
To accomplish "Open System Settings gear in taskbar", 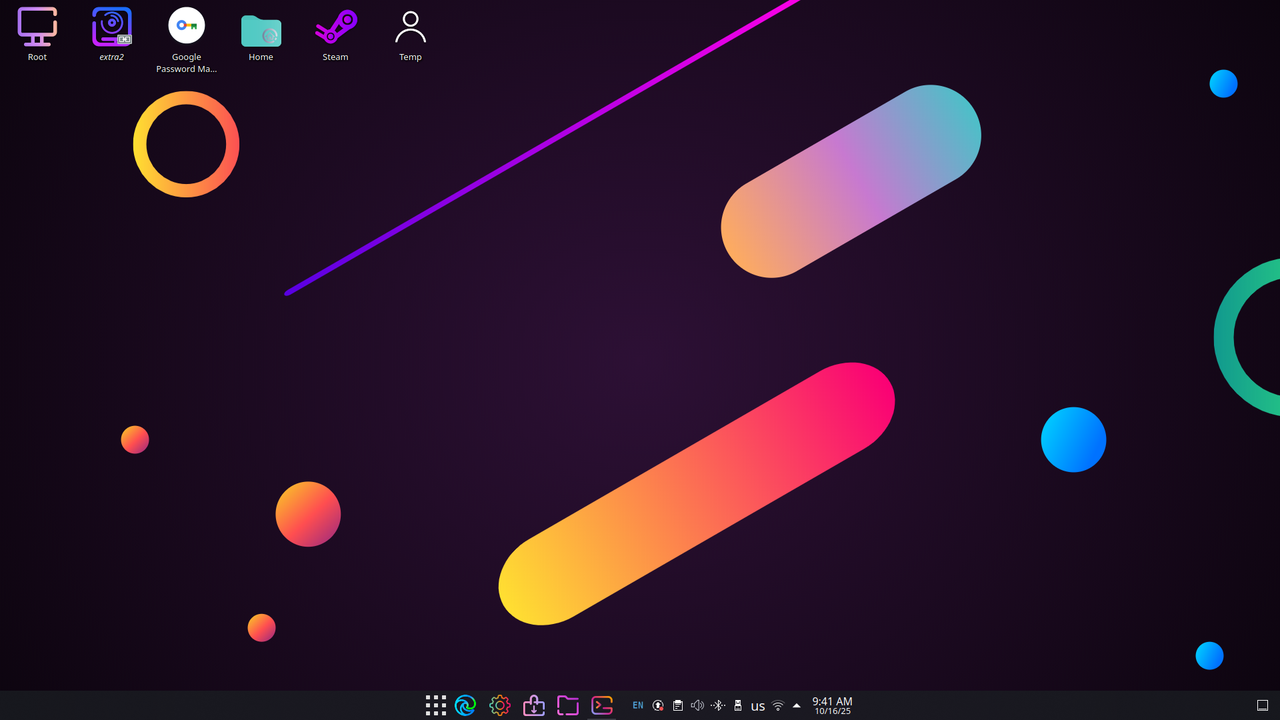I will [500, 705].
